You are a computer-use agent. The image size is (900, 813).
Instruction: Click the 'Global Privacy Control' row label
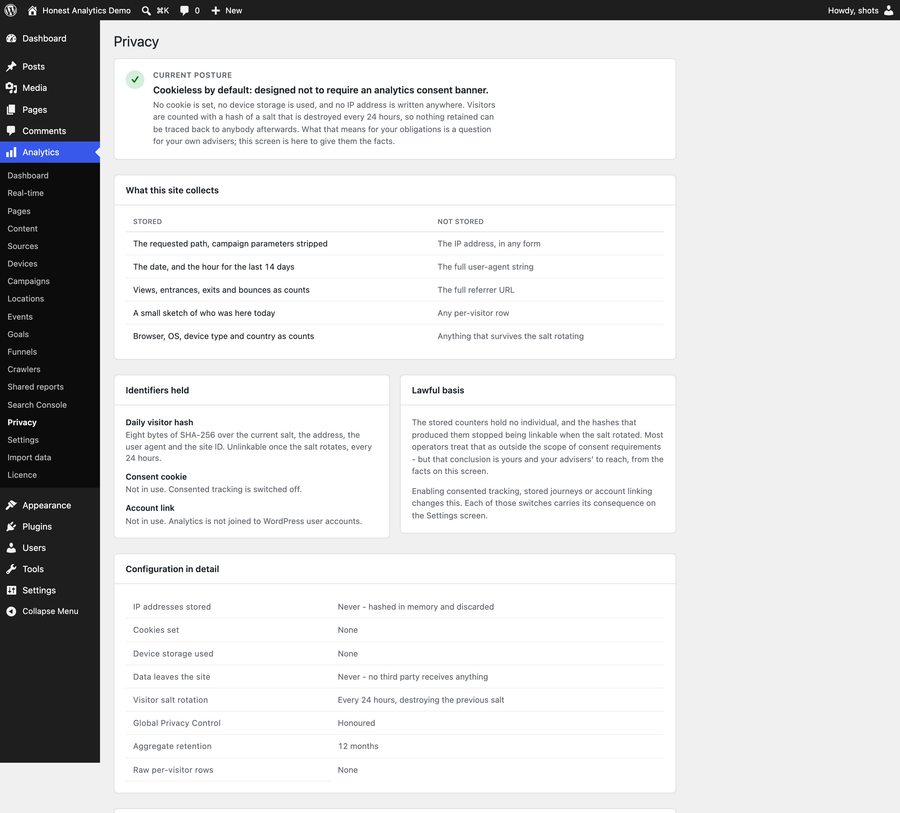[177, 723]
